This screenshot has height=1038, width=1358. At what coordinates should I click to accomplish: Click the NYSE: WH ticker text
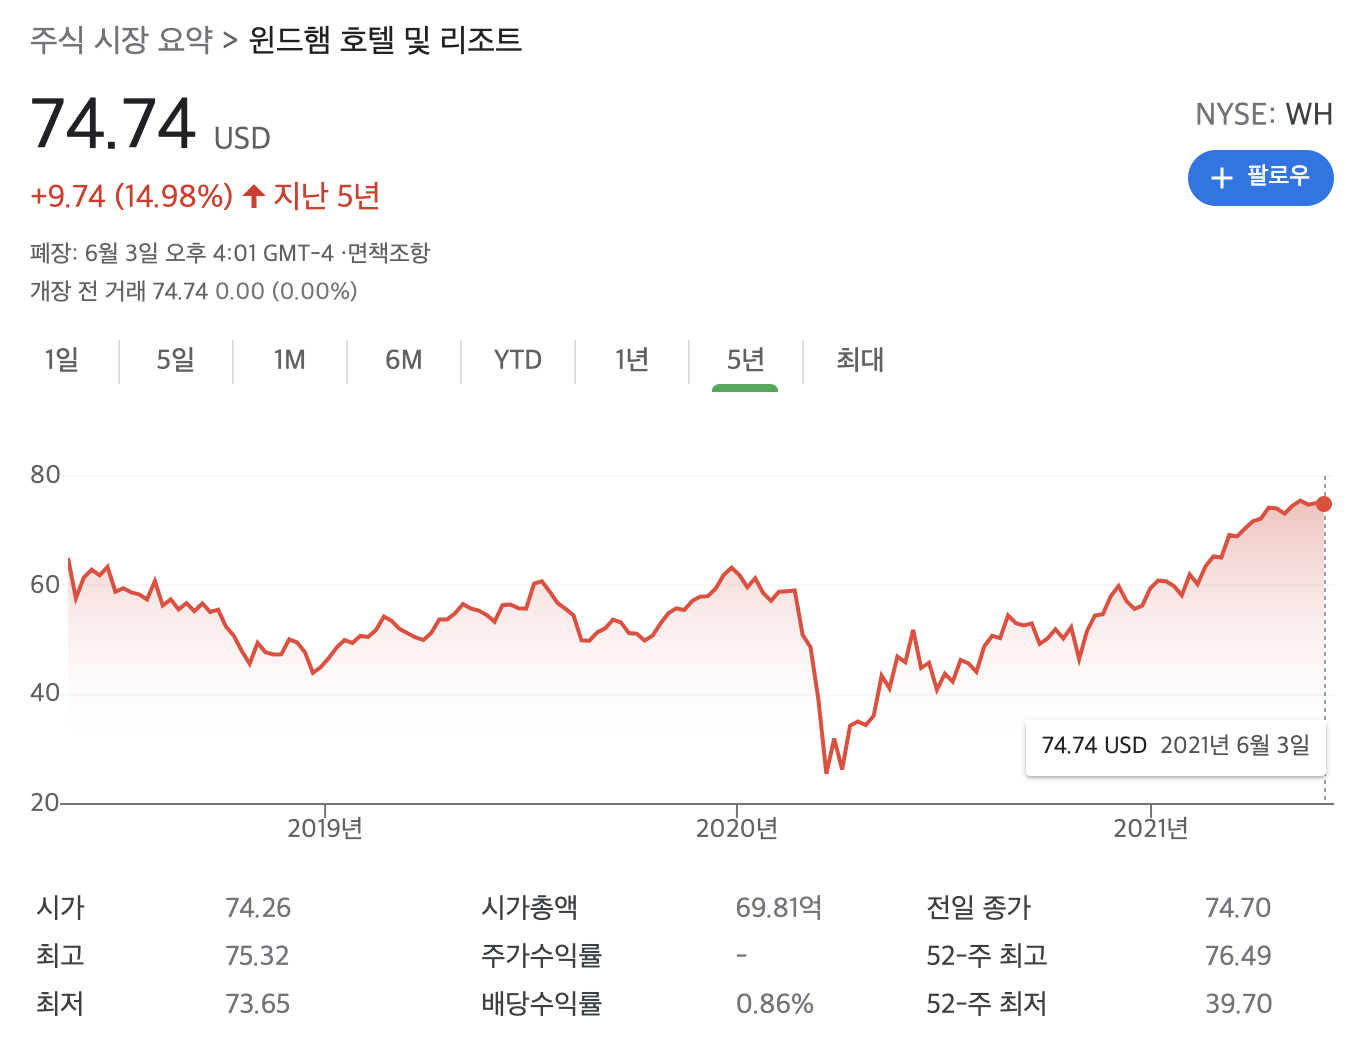(1264, 115)
